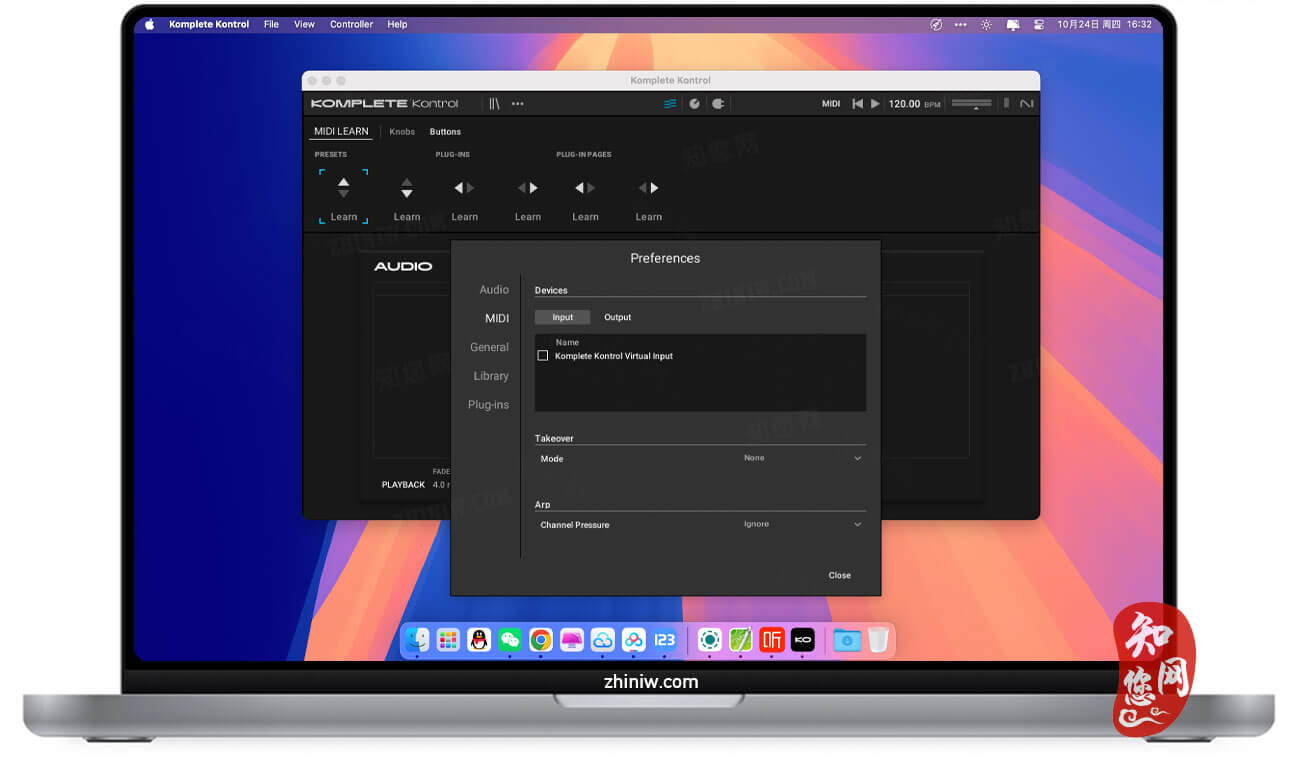
Task: Click Learn under next plug-in page arrow
Action: point(649,217)
